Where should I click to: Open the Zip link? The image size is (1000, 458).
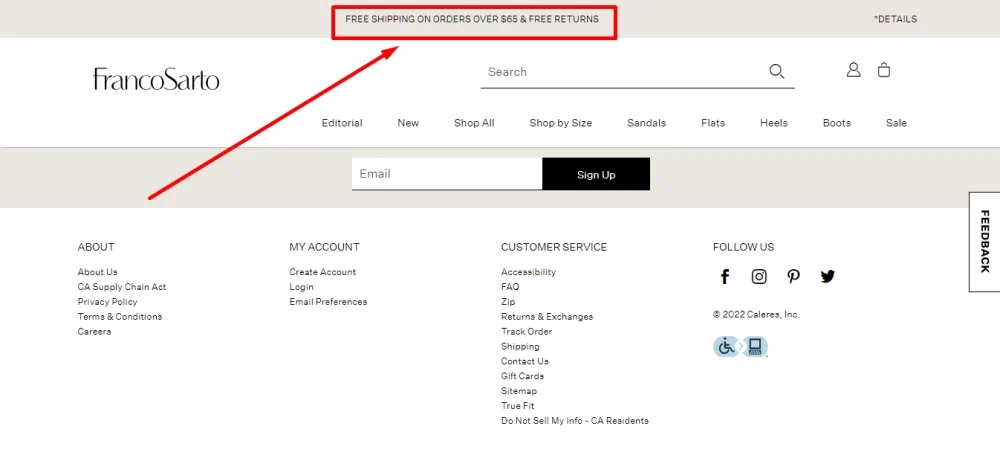point(508,302)
